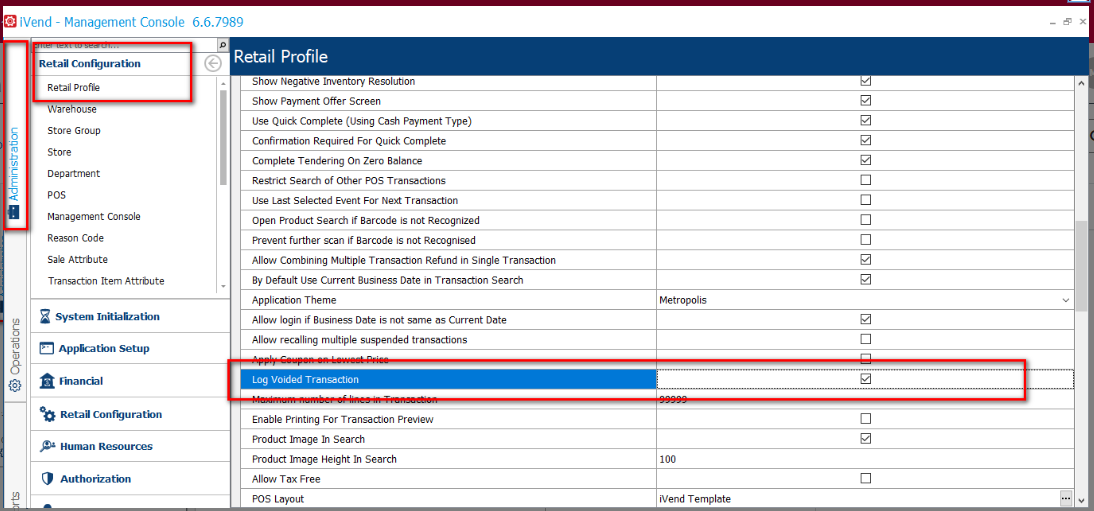The width and height of the screenshot is (1094, 511).
Task: Click the Maximum number of lines value 99999
Action: point(673,399)
